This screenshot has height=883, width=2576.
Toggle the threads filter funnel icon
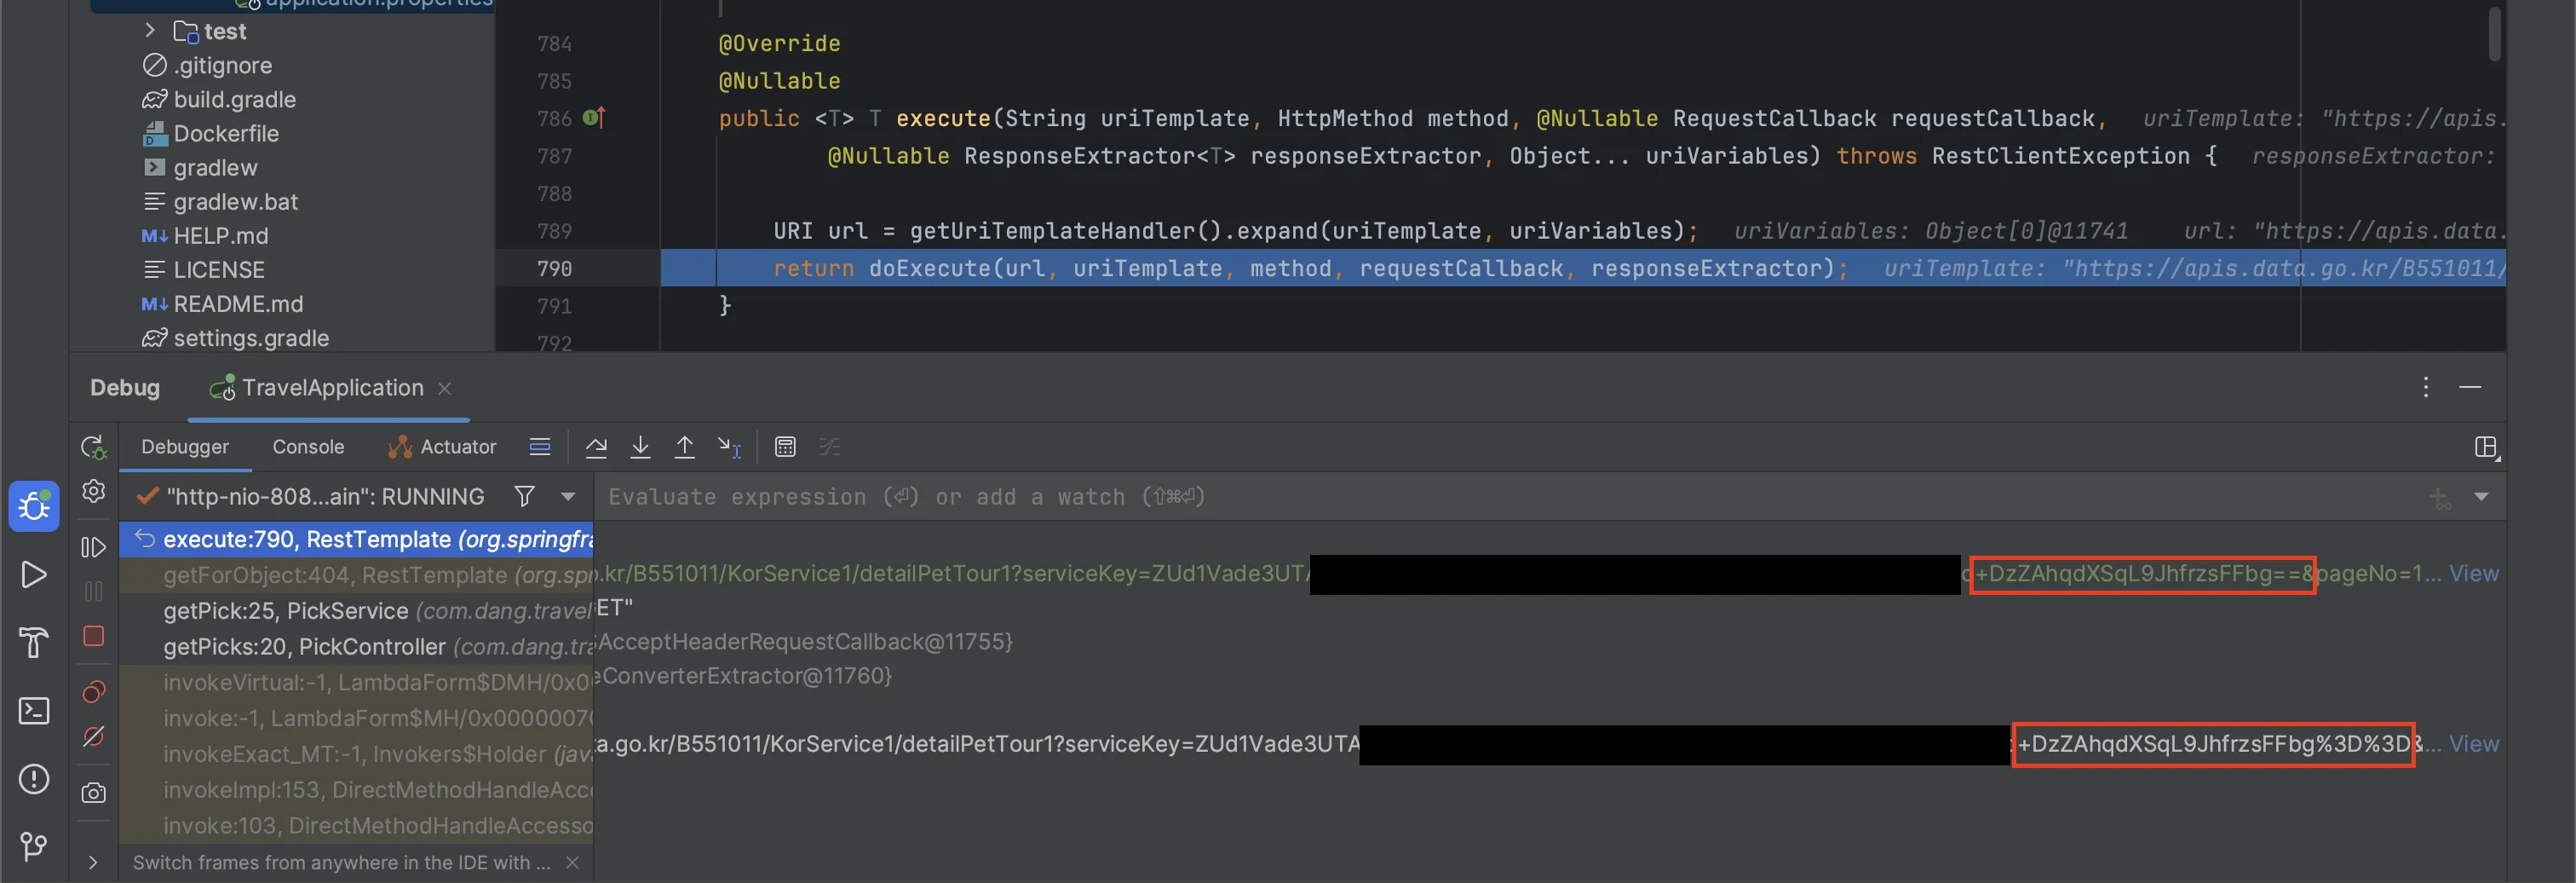click(x=524, y=496)
